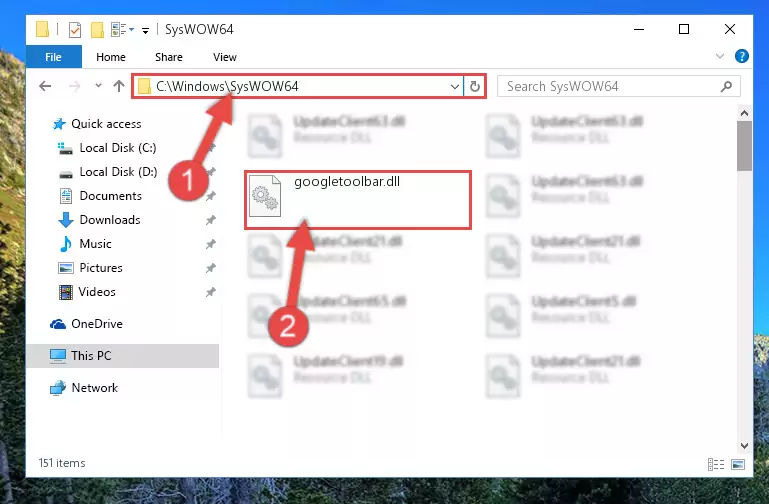Image resolution: width=769 pixels, height=504 pixels.
Task: Open Pictures in the navigation pane
Action: pos(101,268)
